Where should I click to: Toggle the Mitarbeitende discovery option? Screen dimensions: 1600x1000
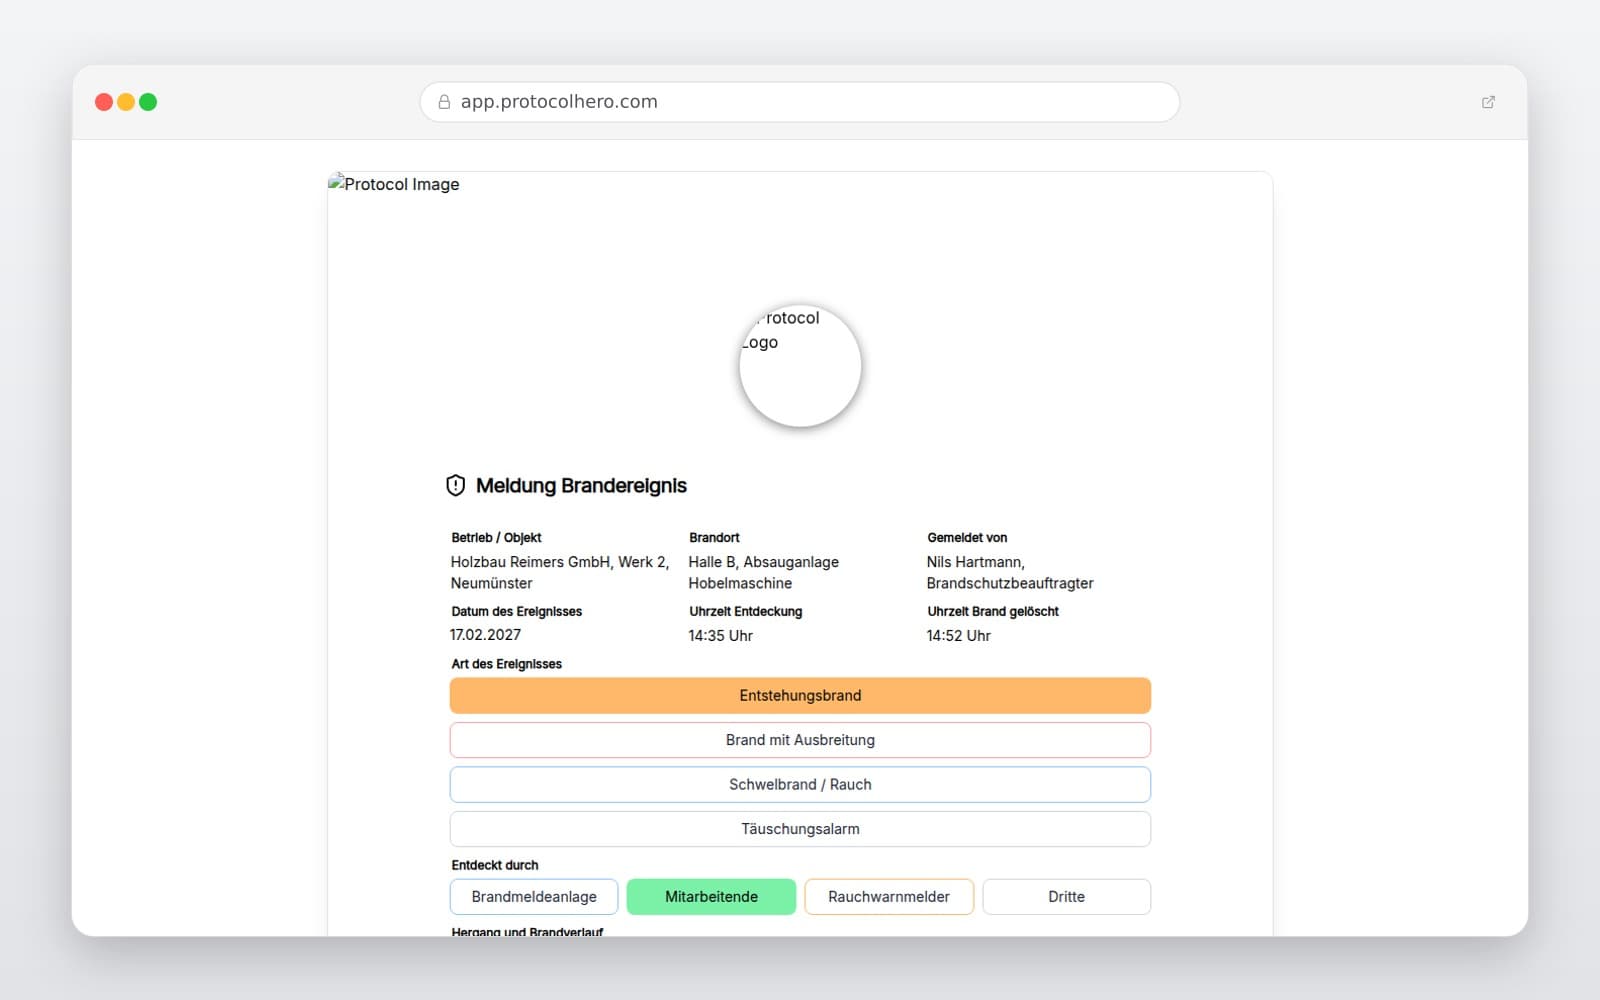pyautogui.click(x=712, y=897)
